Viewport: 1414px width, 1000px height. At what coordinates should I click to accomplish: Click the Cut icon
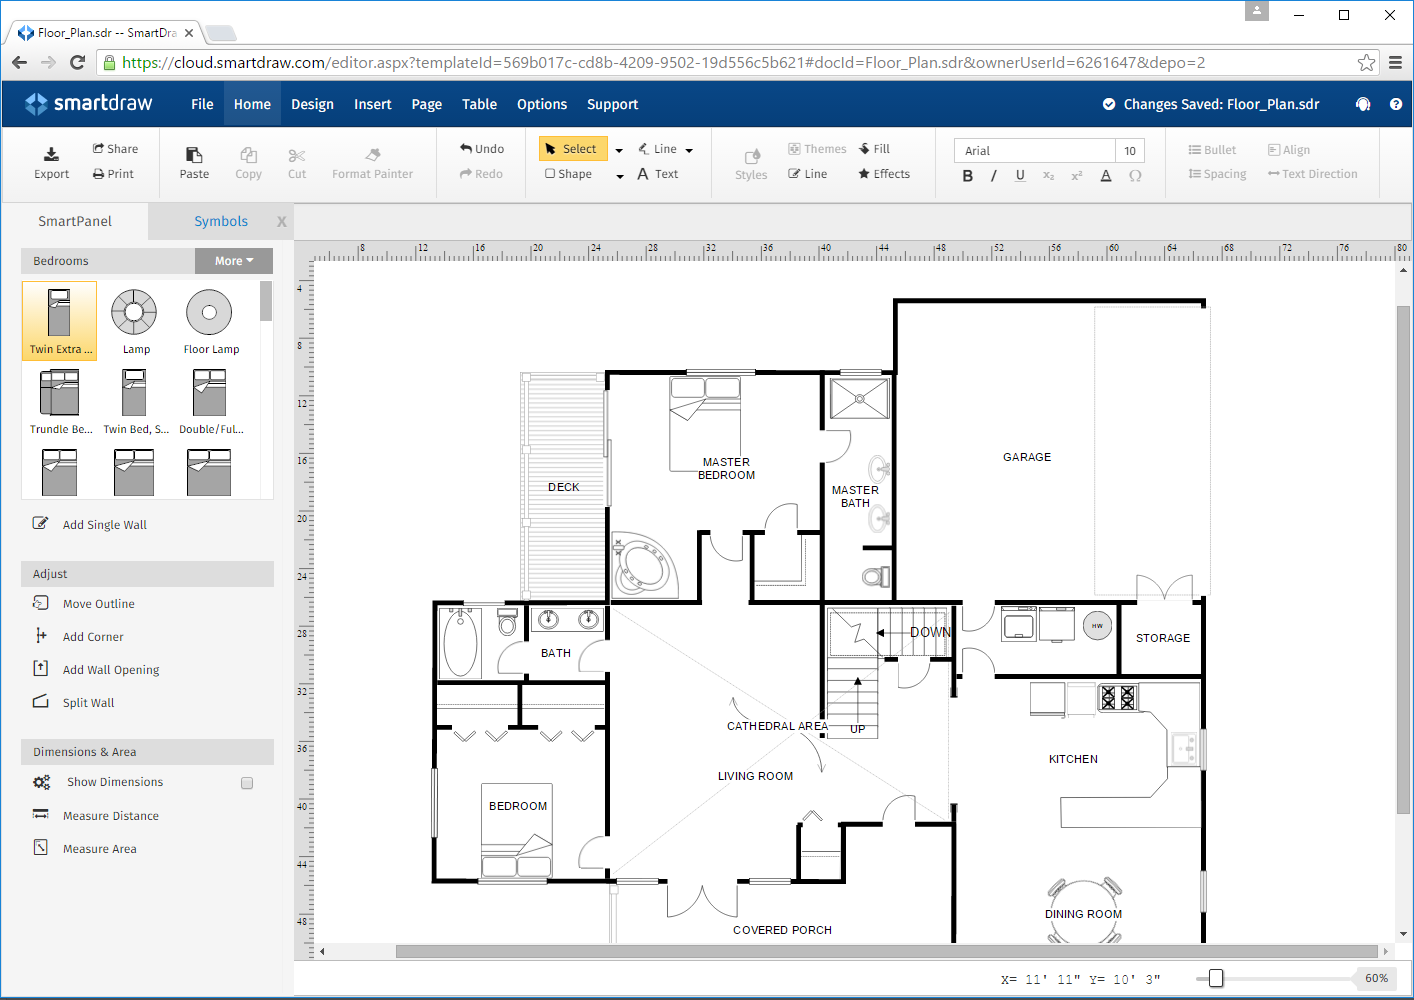click(296, 160)
